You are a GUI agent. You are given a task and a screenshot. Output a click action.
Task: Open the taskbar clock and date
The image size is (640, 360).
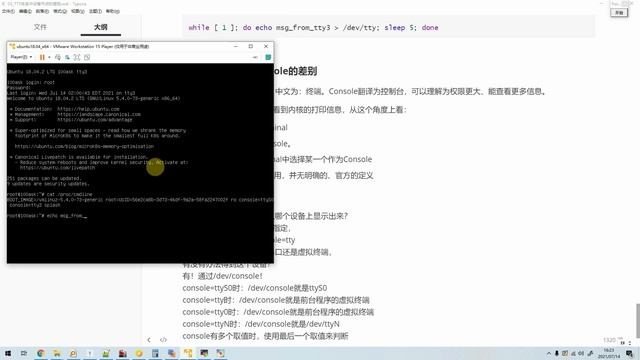pyautogui.click(x=609, y=353)
